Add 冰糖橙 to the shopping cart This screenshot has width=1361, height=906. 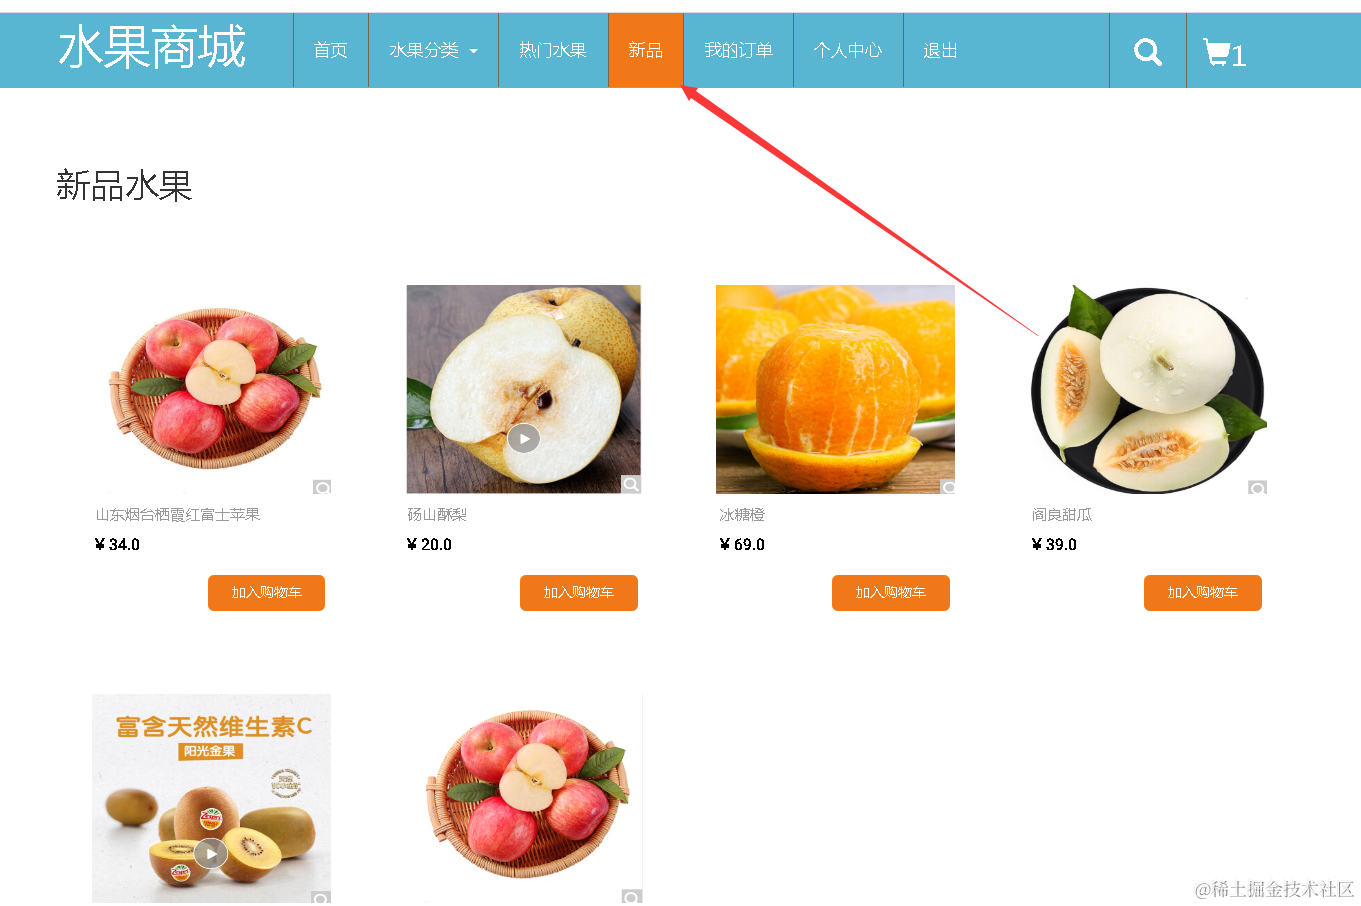point(891,593)
